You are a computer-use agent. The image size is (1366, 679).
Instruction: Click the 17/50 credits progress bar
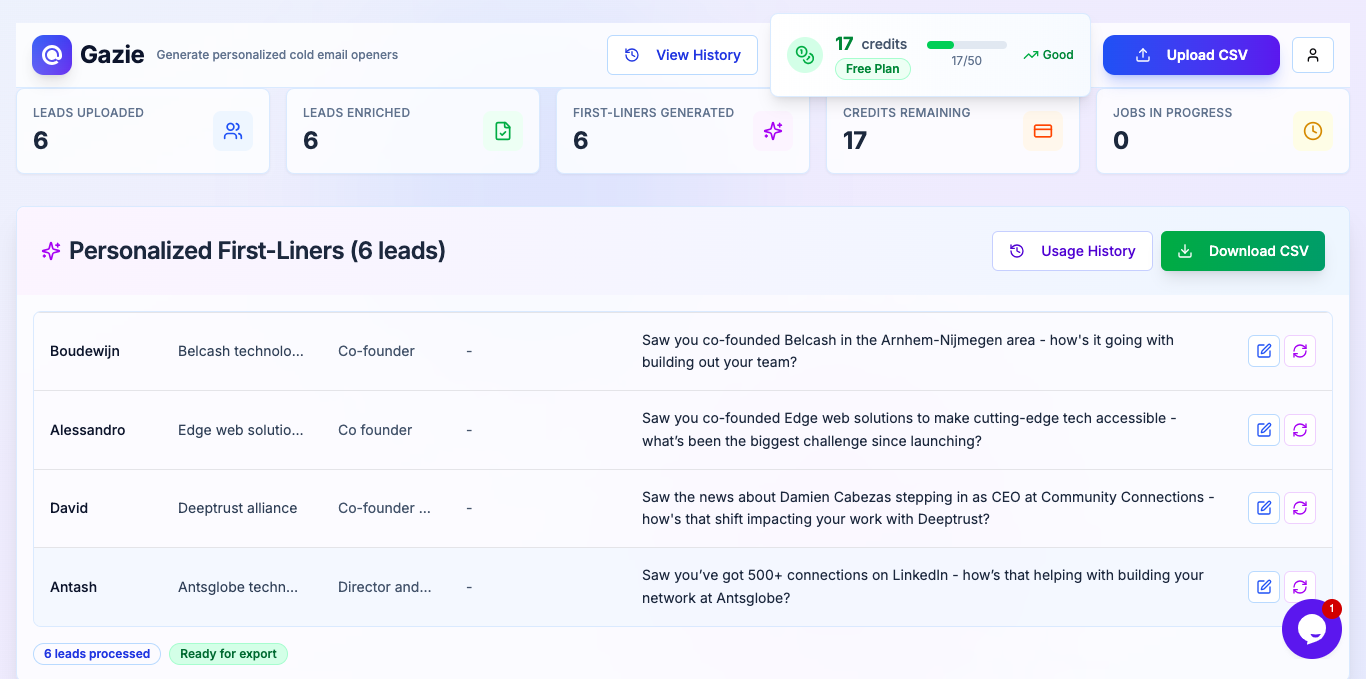coord(966,45)
